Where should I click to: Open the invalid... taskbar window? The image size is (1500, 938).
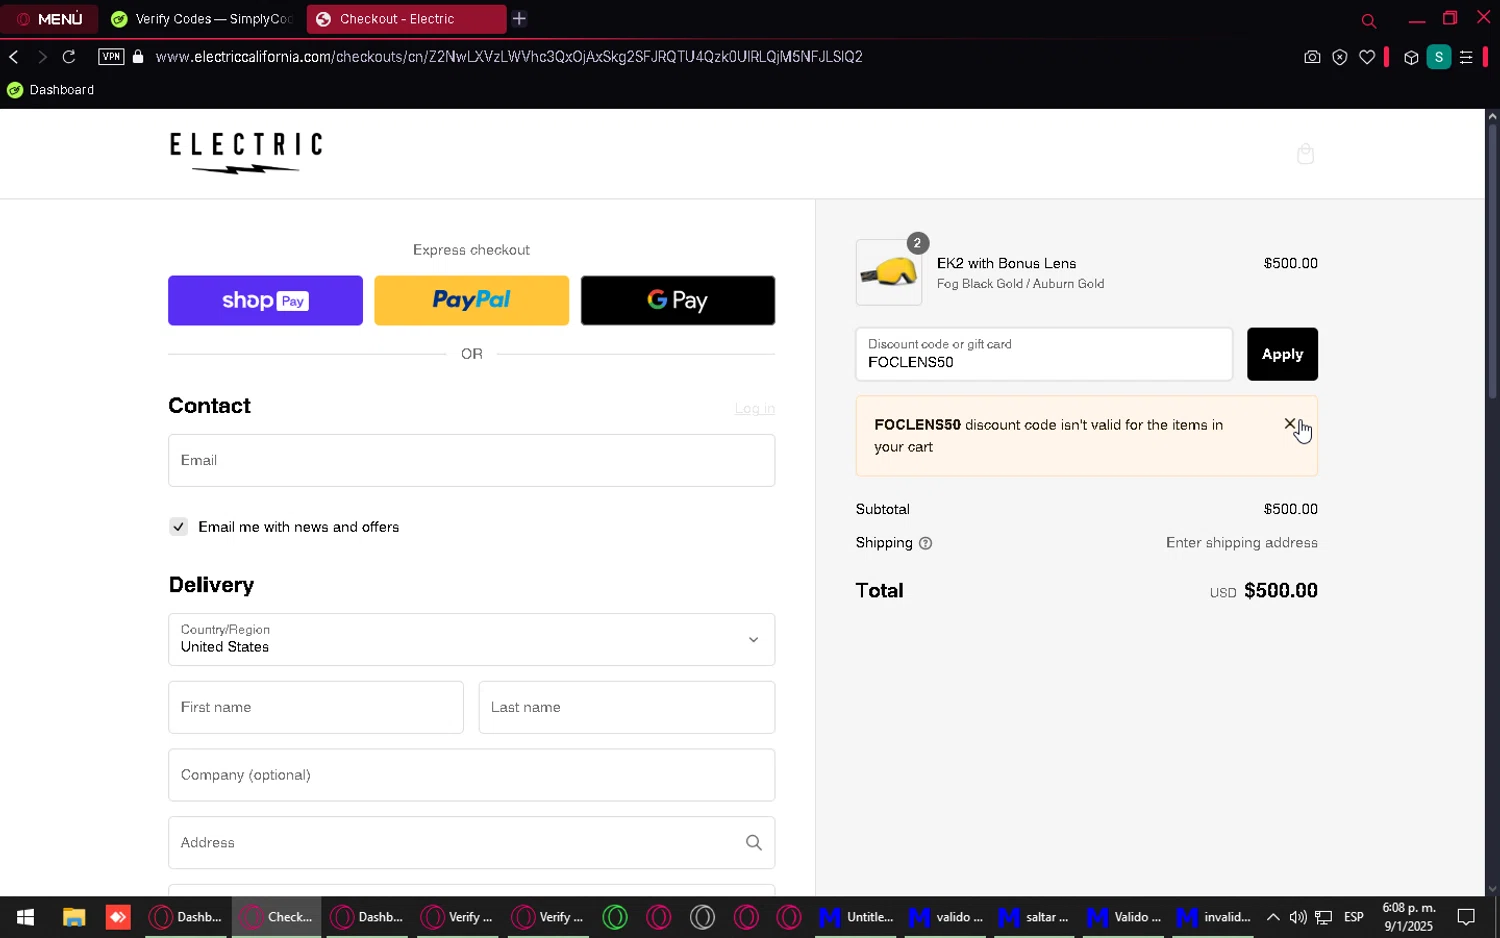tap(1215, 917)
